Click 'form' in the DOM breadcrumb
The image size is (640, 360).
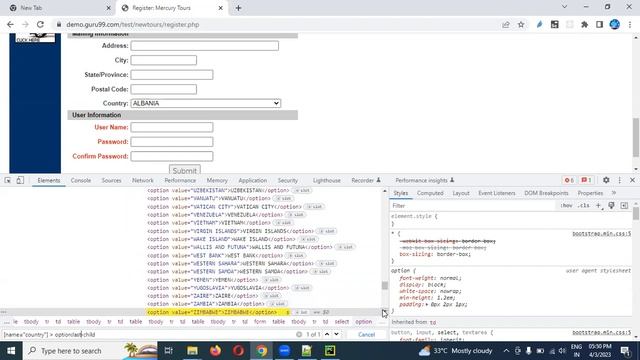[x=260, y=322]
